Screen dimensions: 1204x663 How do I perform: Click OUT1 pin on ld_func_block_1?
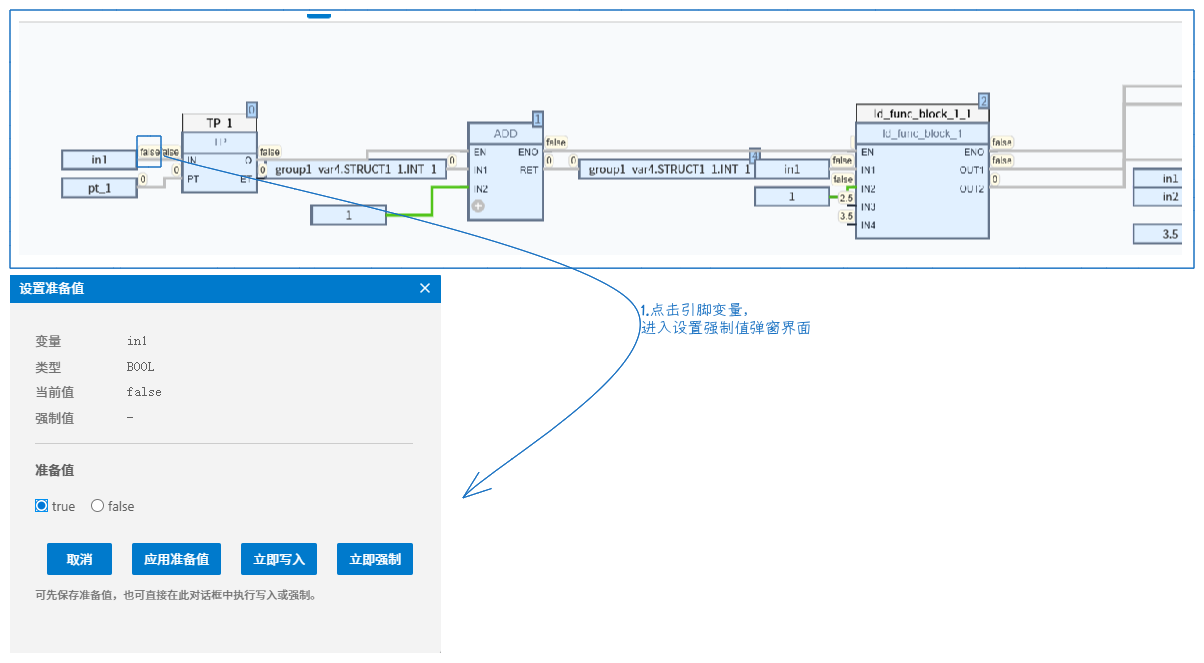972,170
